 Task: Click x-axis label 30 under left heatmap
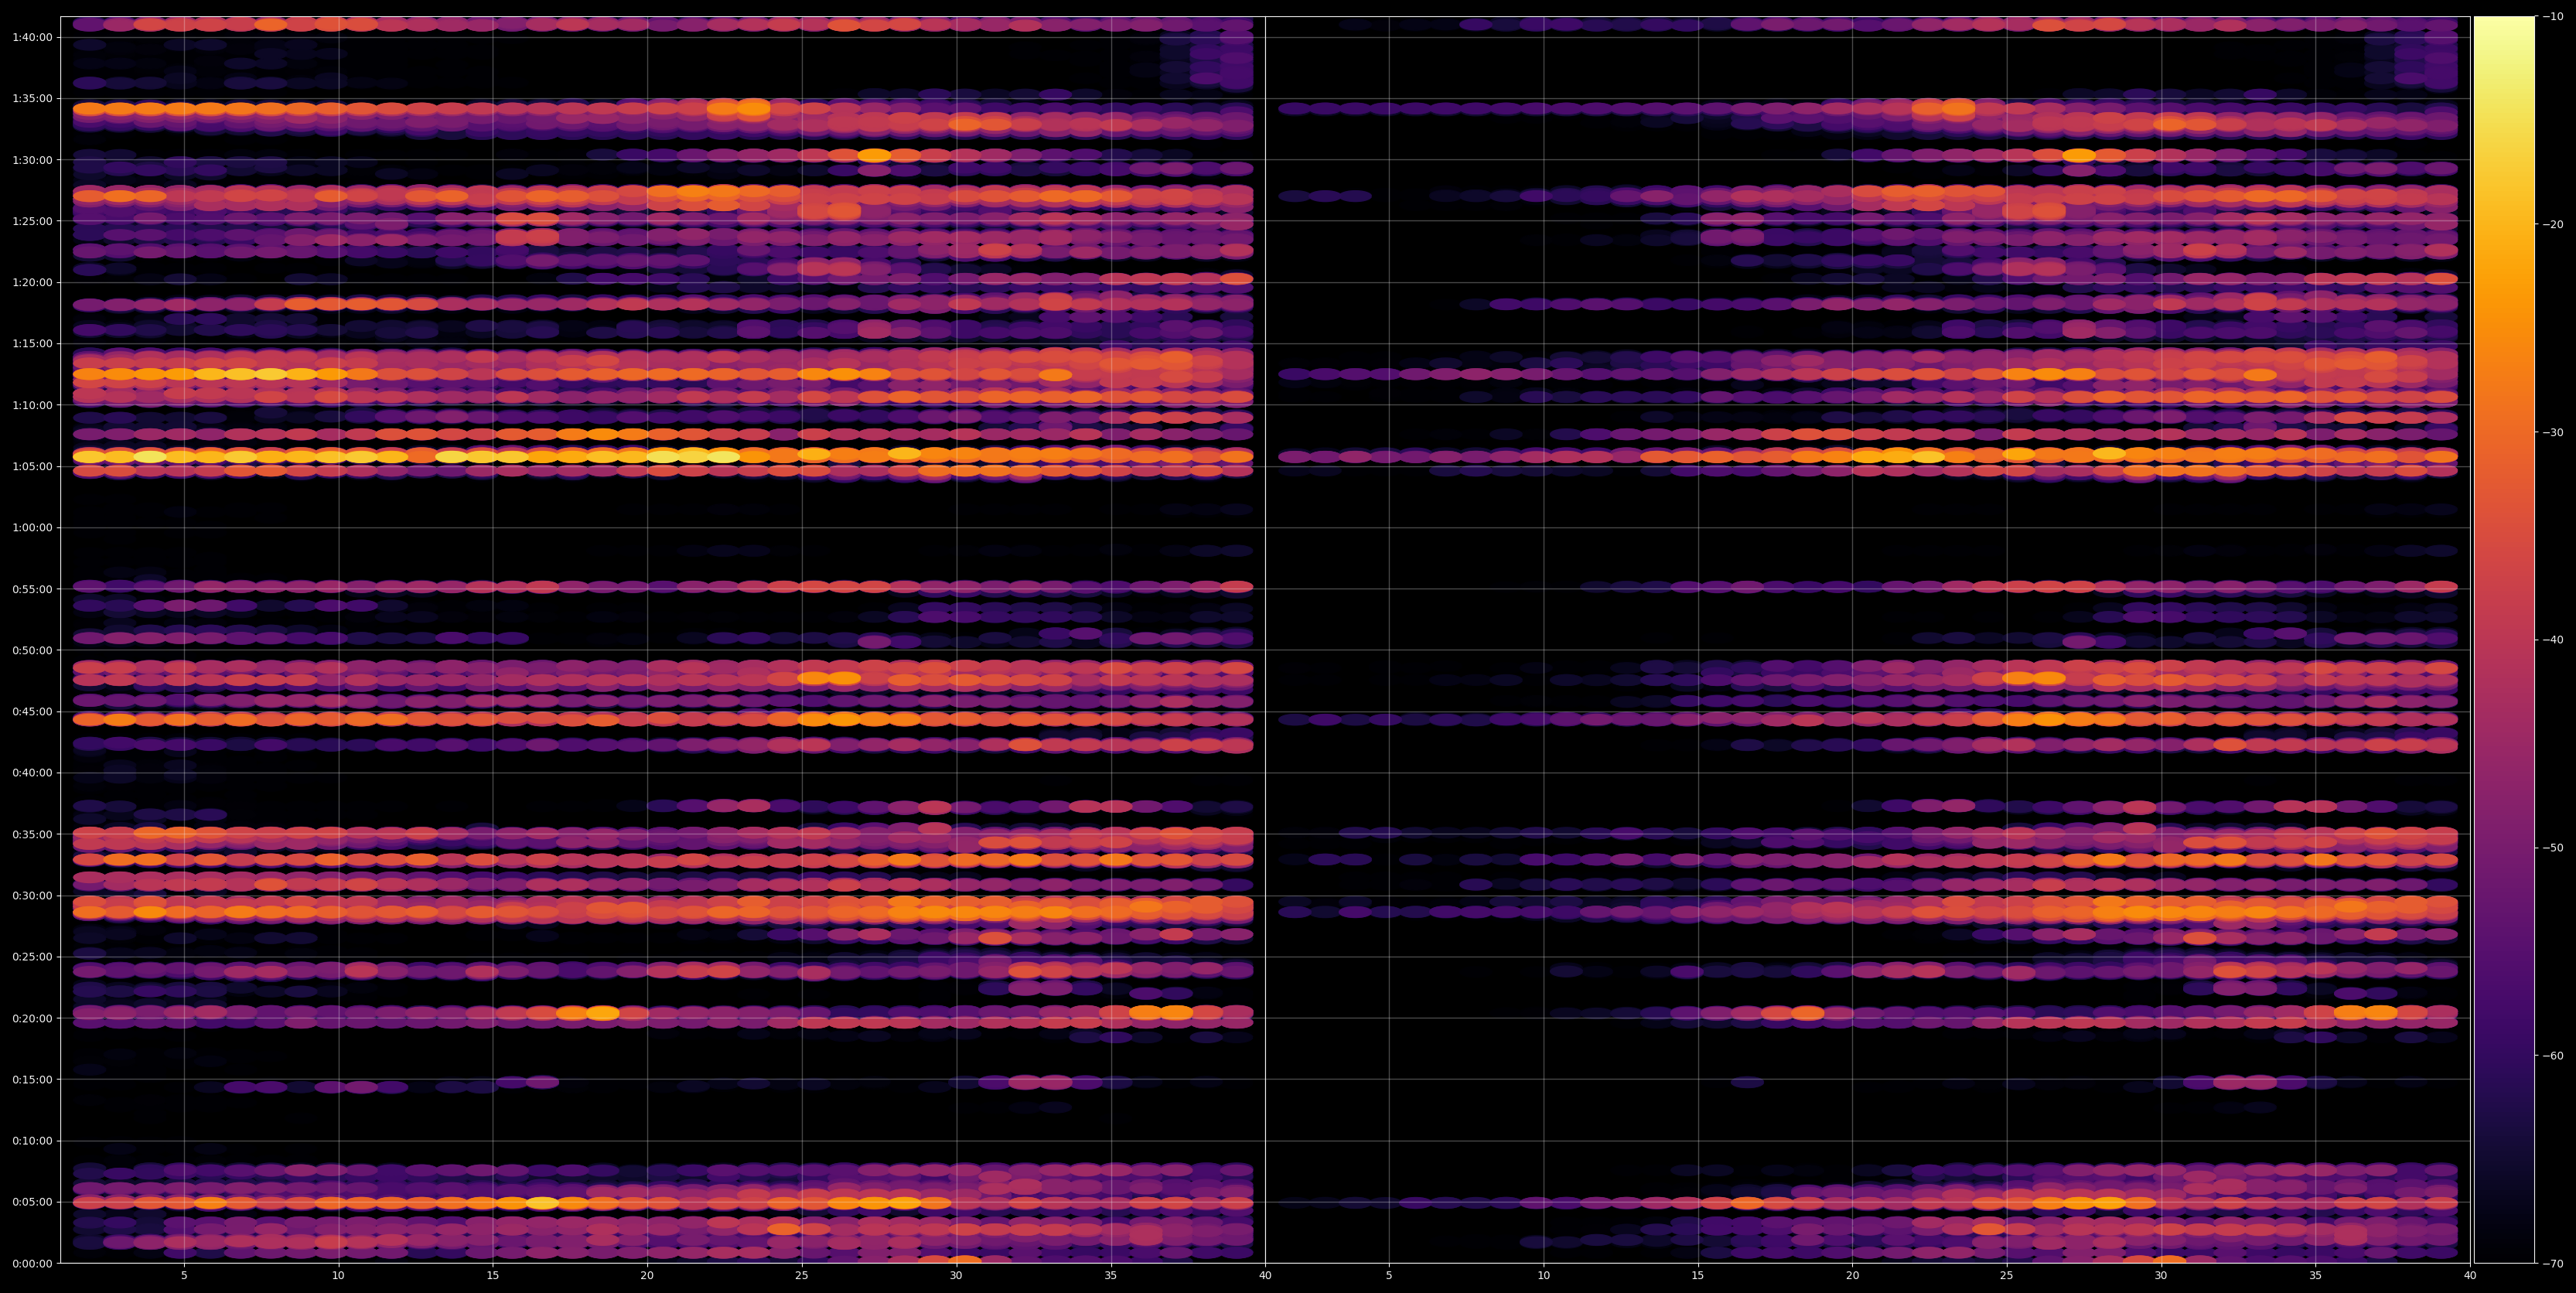tap(956, 1276)
